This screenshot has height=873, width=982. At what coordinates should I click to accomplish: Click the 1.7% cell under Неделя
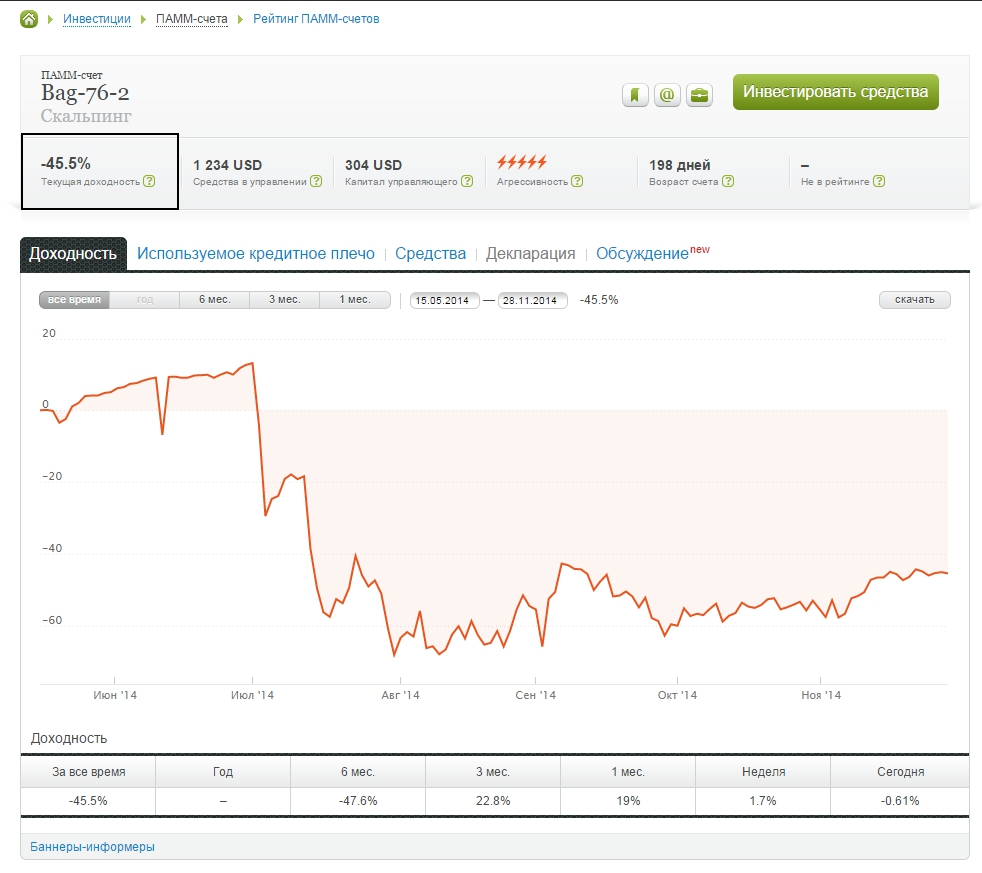coord(763,801)
